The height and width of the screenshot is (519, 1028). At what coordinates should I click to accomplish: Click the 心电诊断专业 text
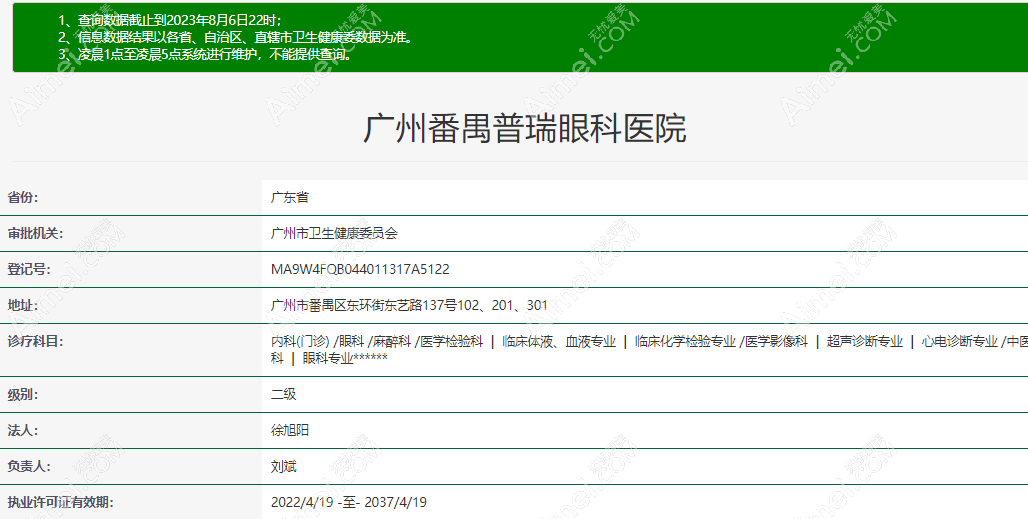point(959,341)
